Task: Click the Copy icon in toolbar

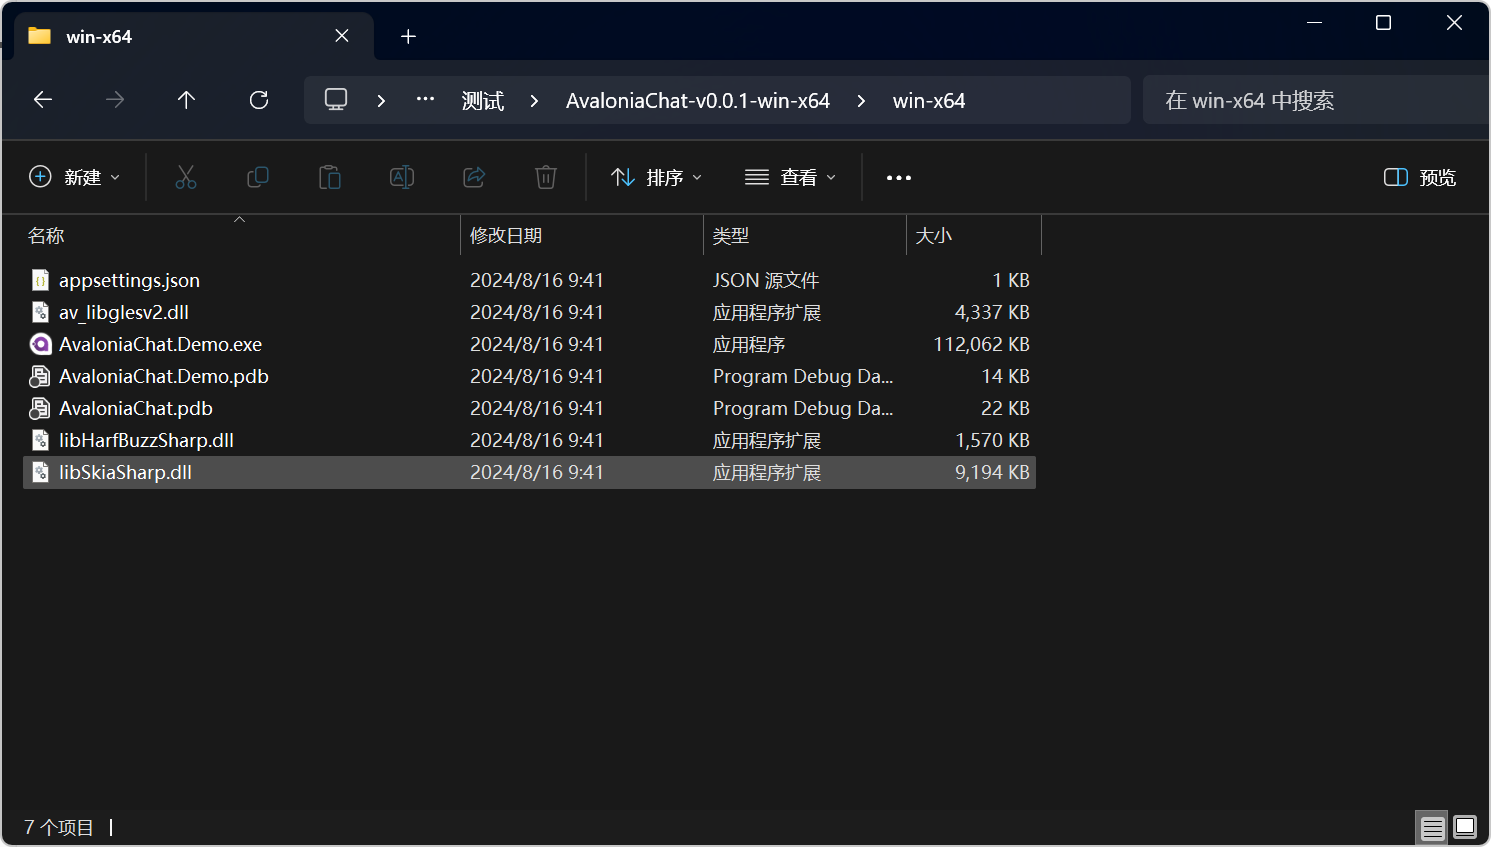Action: 258,178
